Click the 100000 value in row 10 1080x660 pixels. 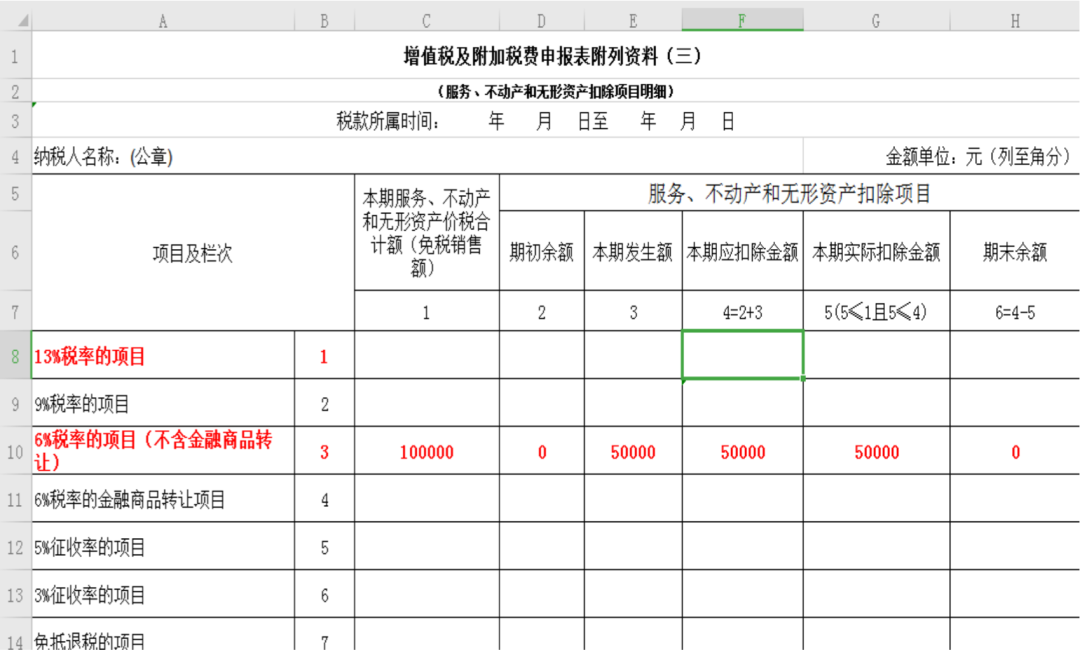point(427,452)
